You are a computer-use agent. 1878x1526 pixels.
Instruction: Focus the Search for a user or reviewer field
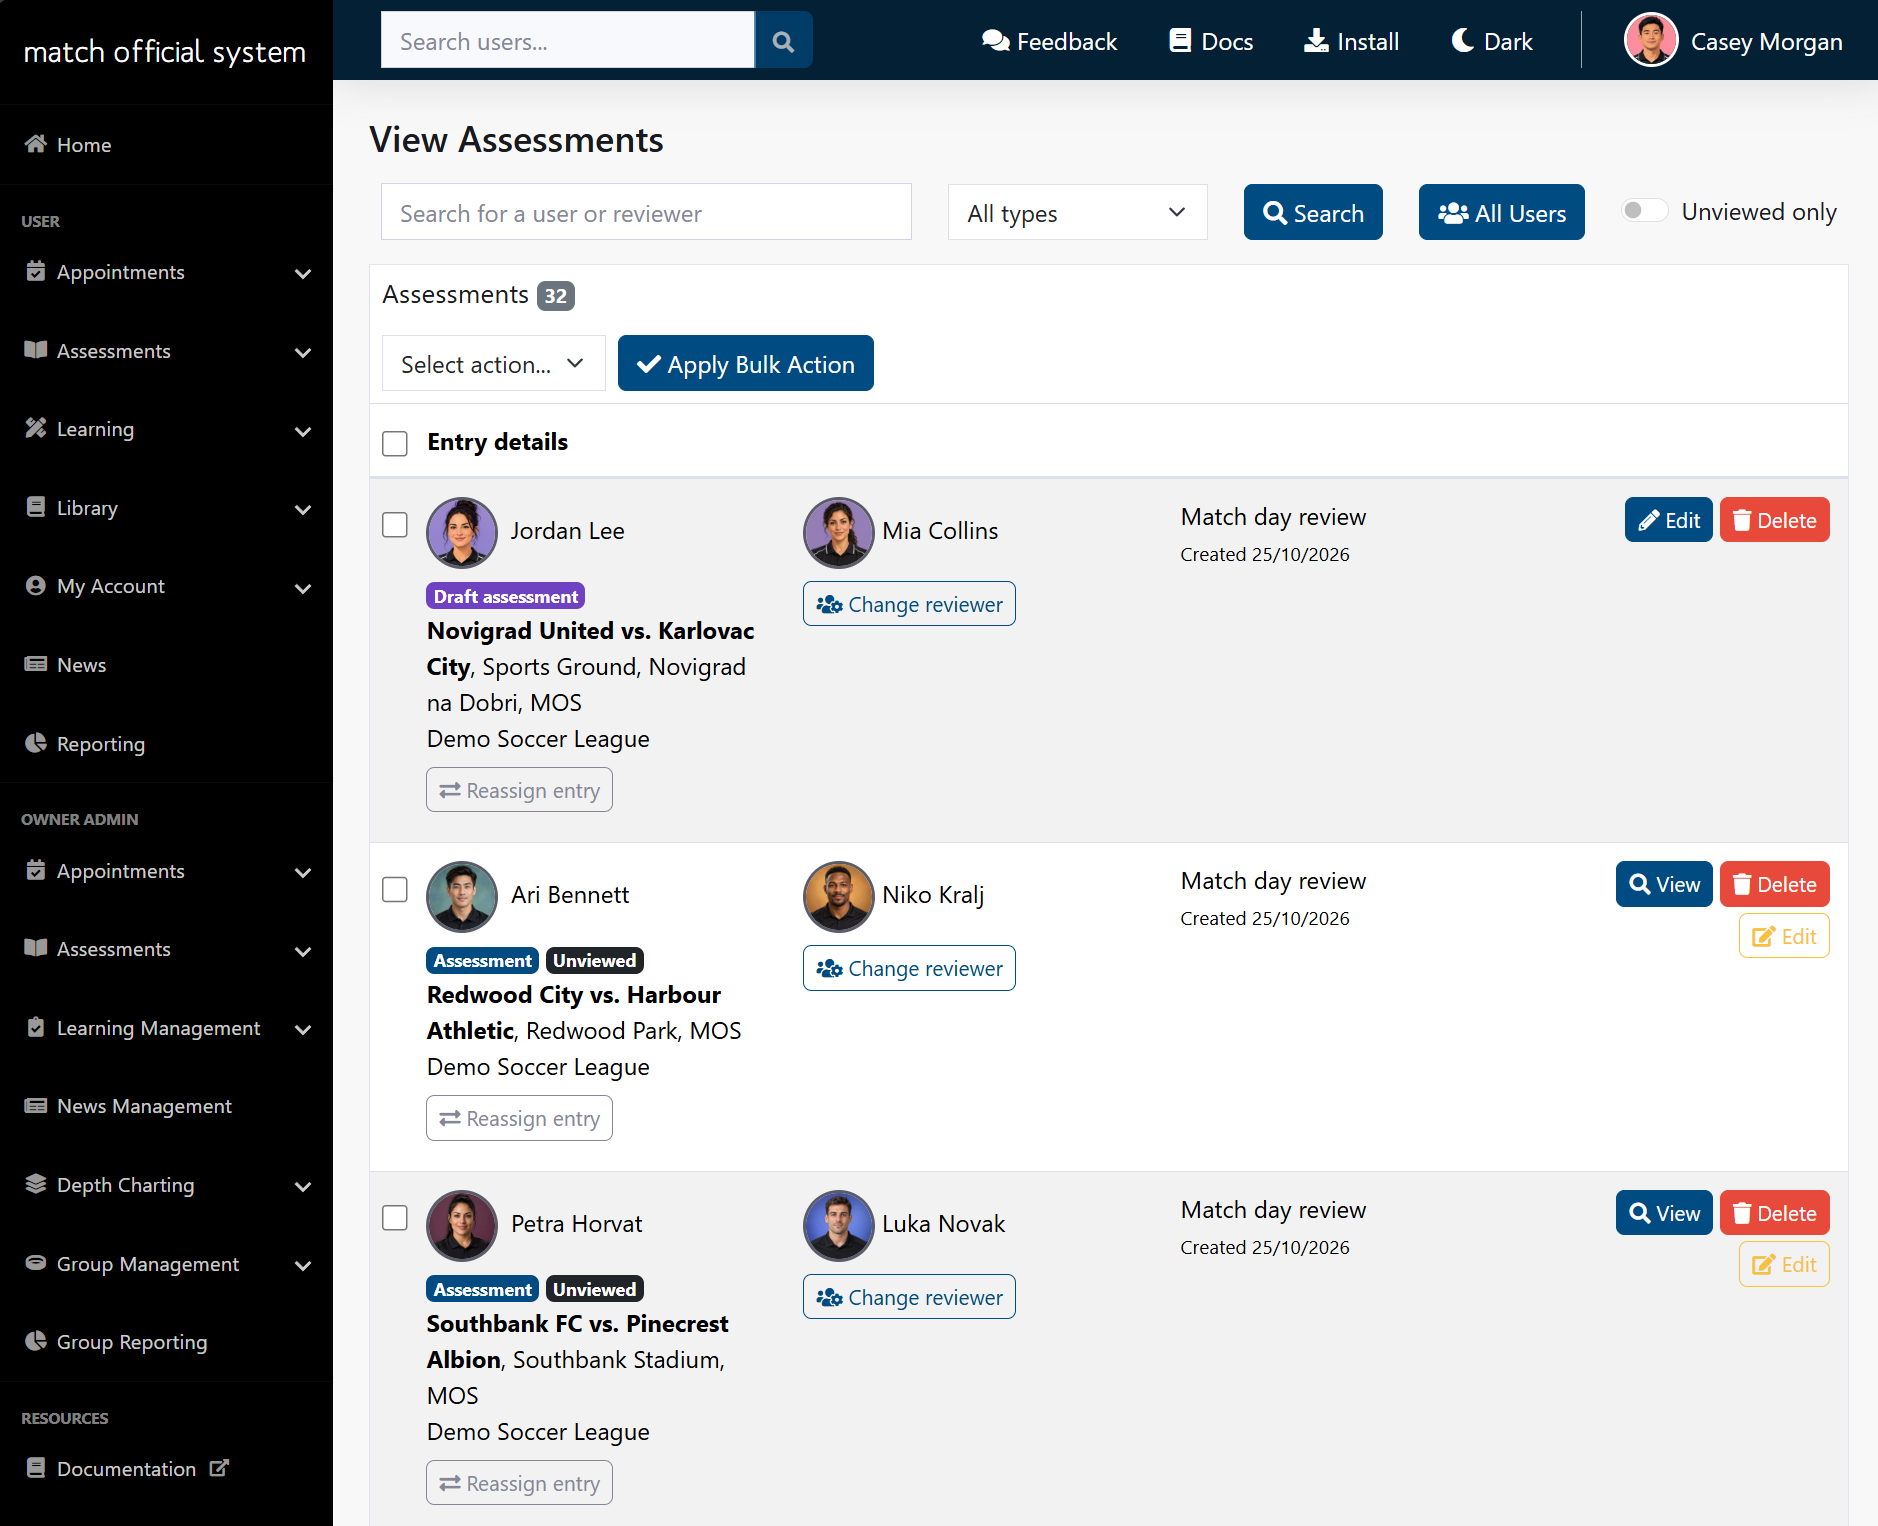(646, 212)
